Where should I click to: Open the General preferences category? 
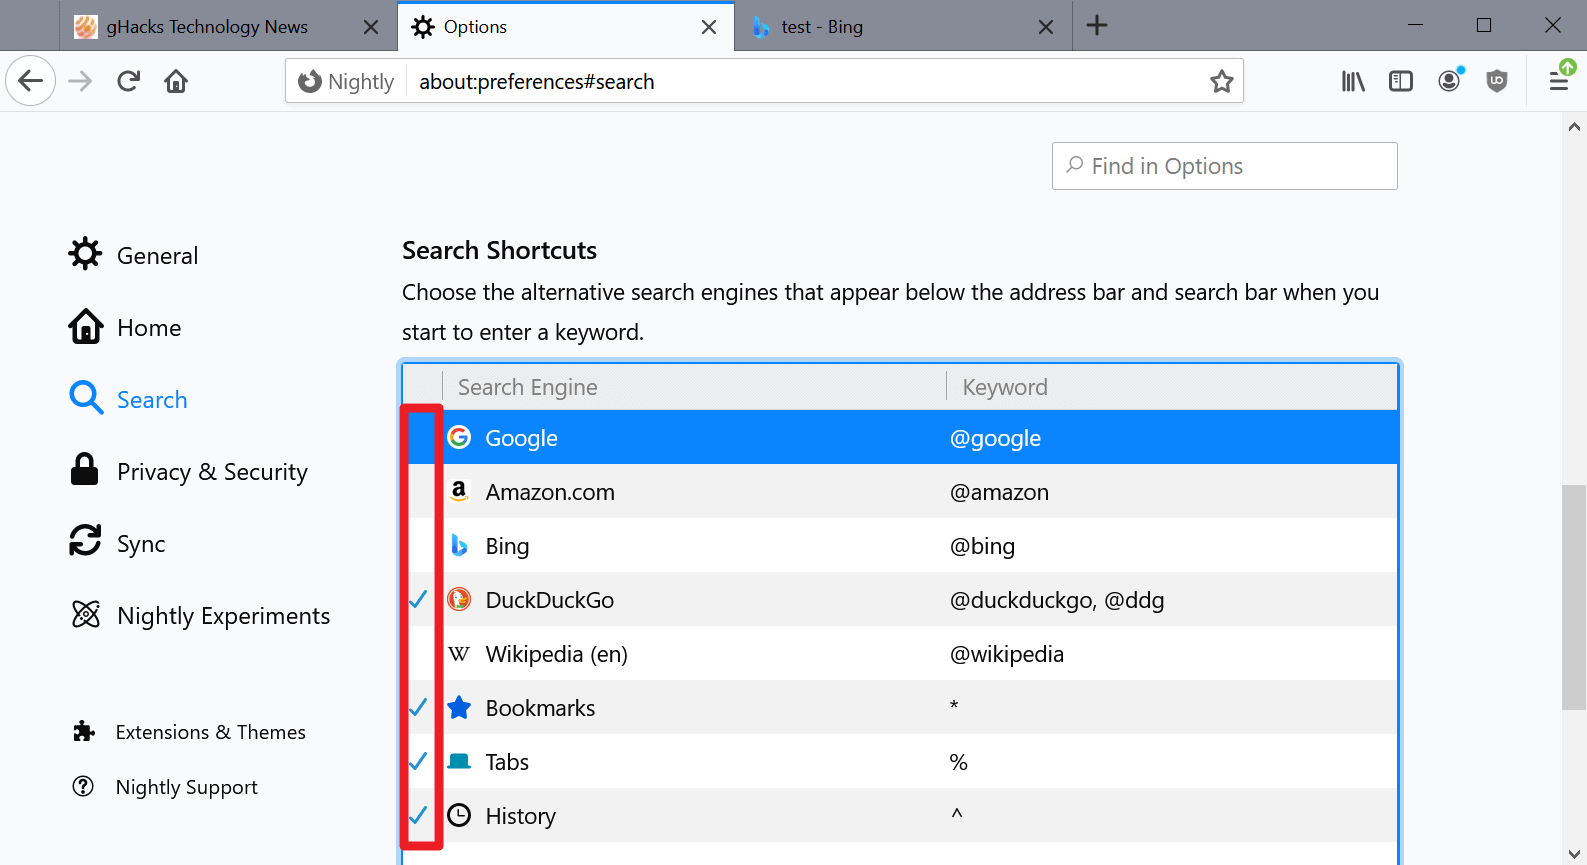133,255
